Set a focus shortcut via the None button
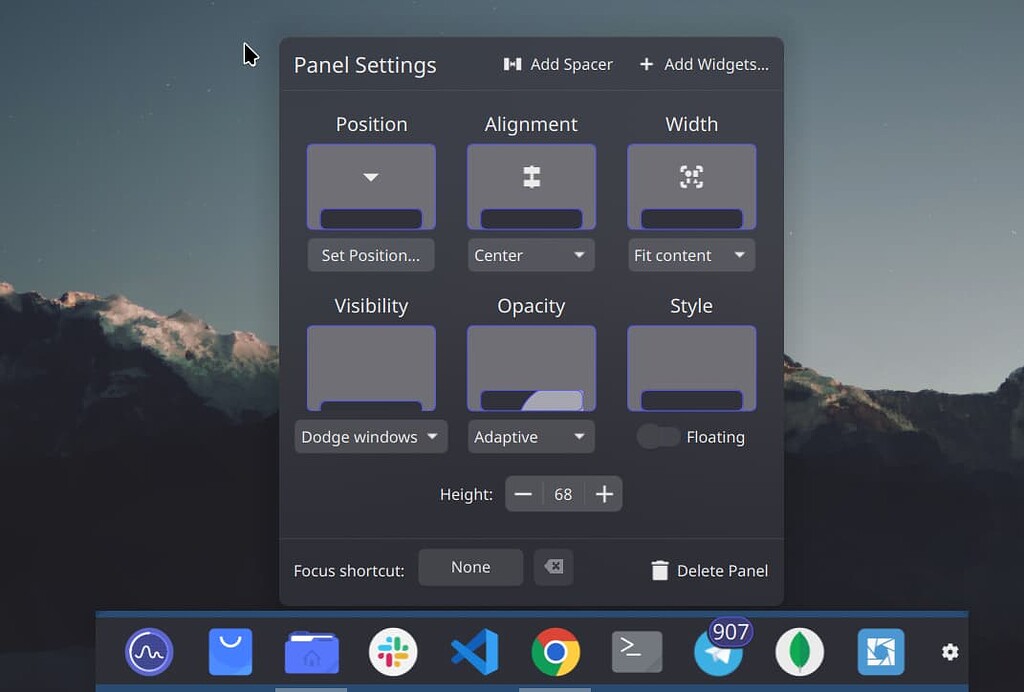This screenshot has height=692, width=1024. tap(470, 567)
